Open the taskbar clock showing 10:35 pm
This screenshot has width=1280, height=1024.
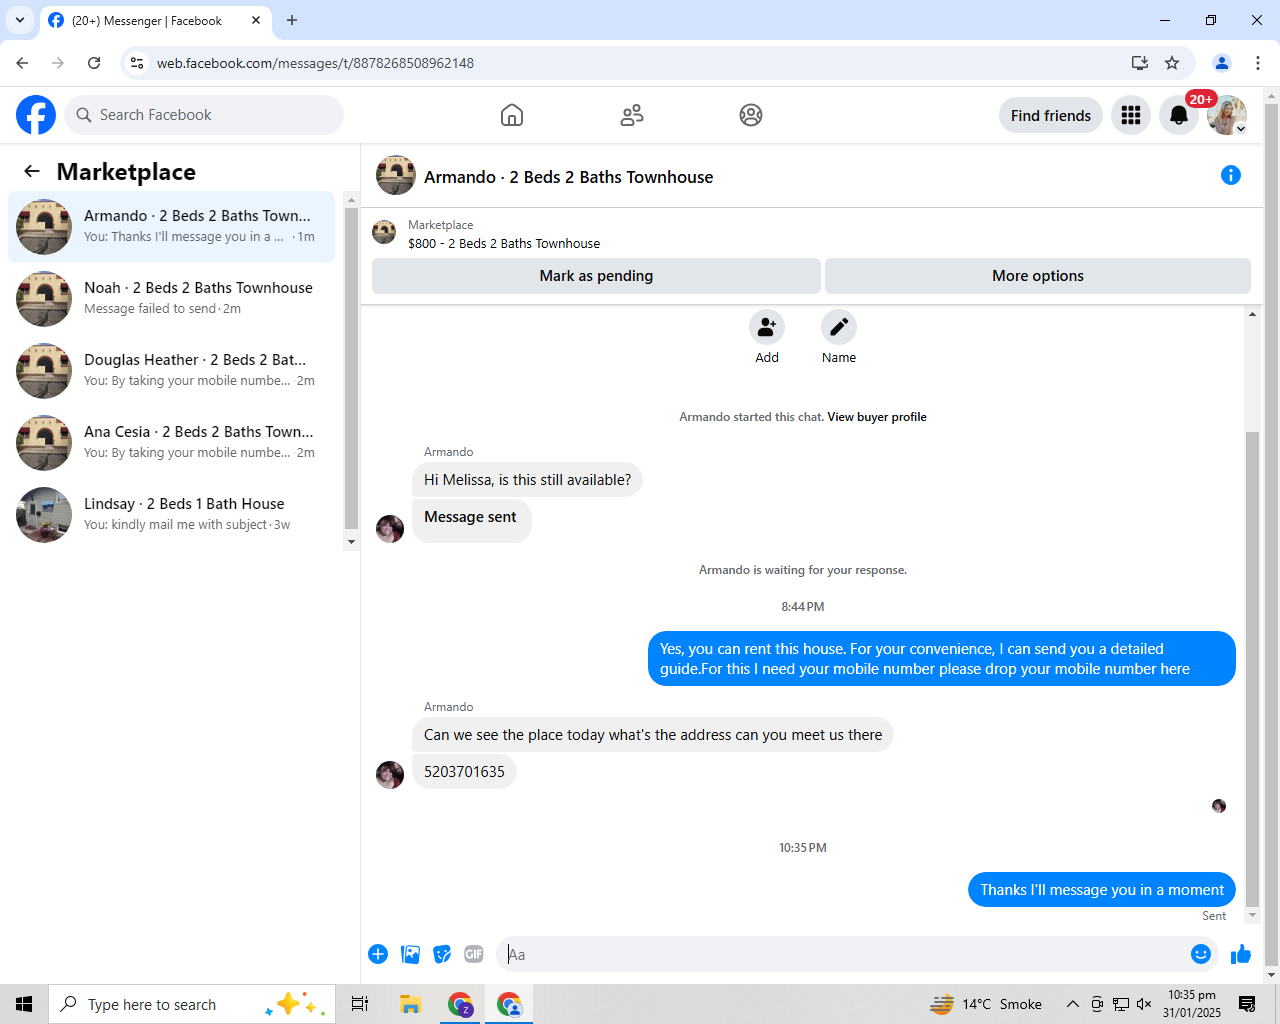click(1192, 1004)
